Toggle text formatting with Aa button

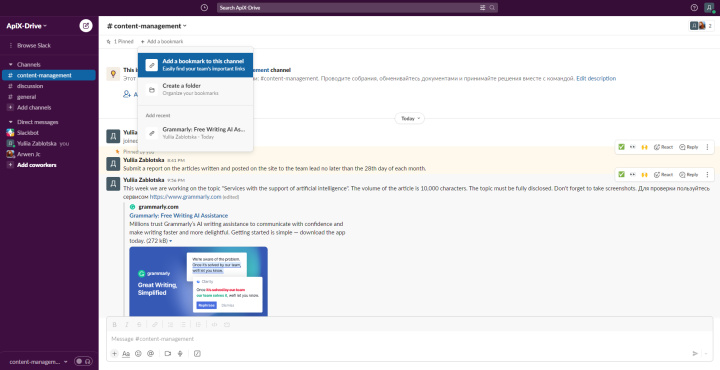(x=126, y=353)
